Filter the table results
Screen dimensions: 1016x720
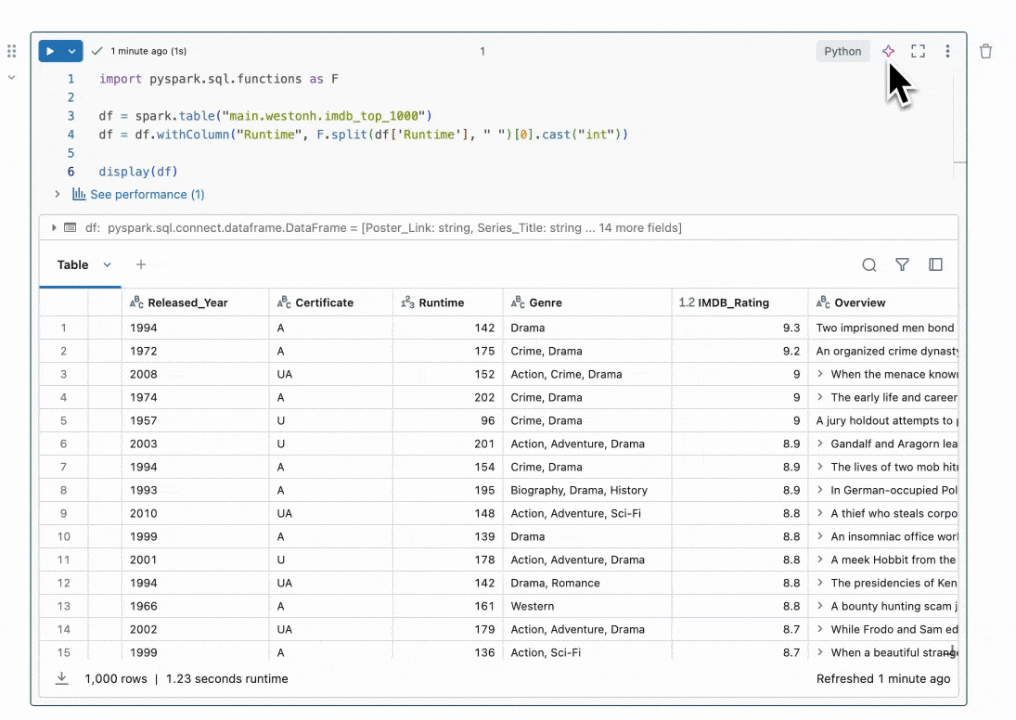[902, 265]
